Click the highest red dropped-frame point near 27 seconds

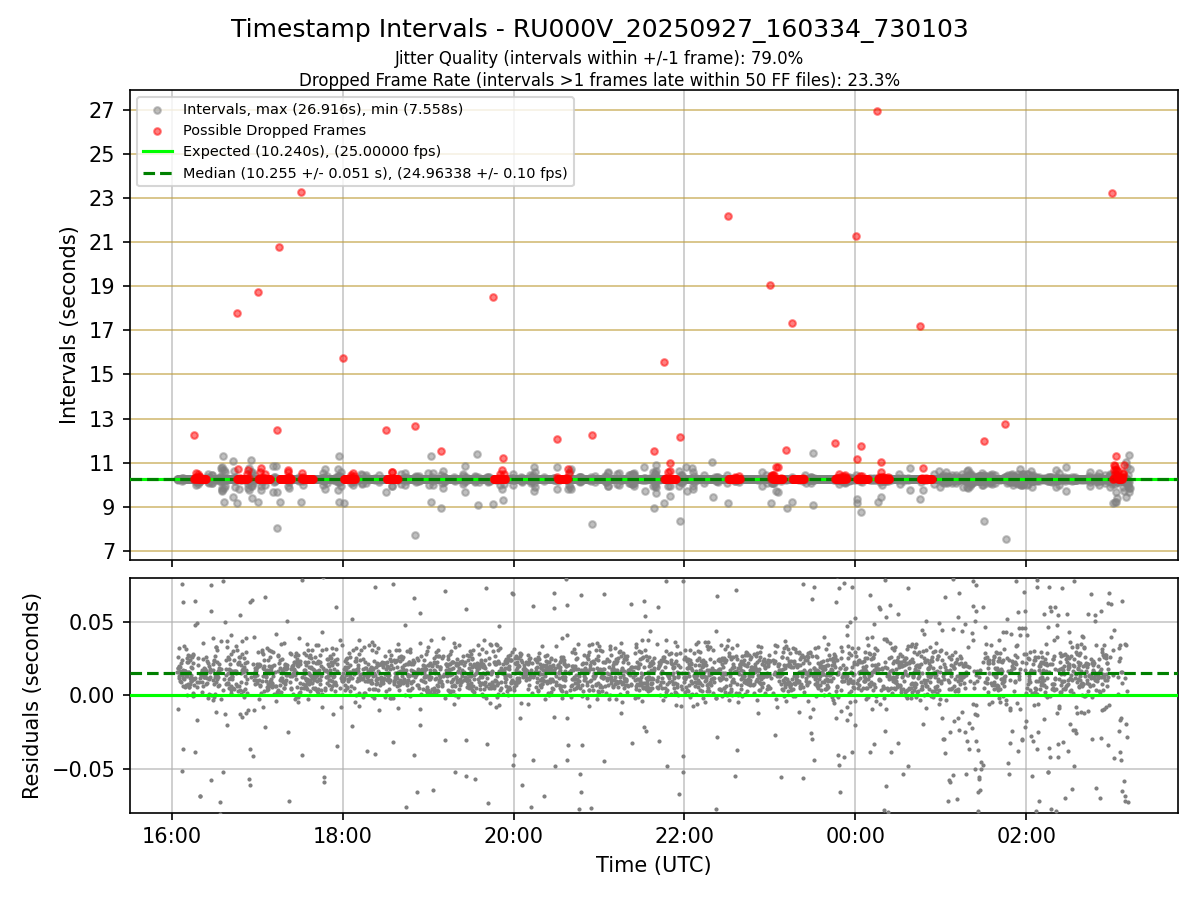877,111
